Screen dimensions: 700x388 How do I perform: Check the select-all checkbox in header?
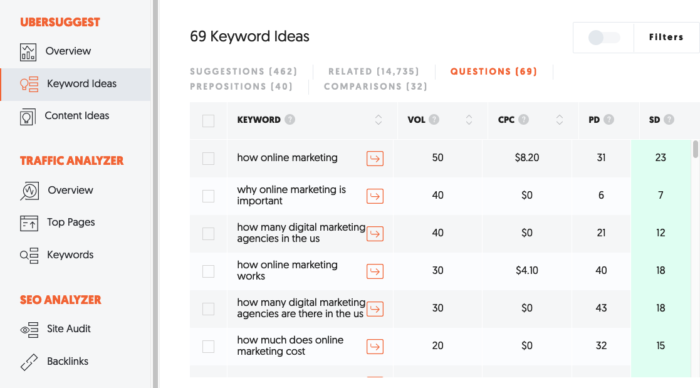[x=208, y=121]
